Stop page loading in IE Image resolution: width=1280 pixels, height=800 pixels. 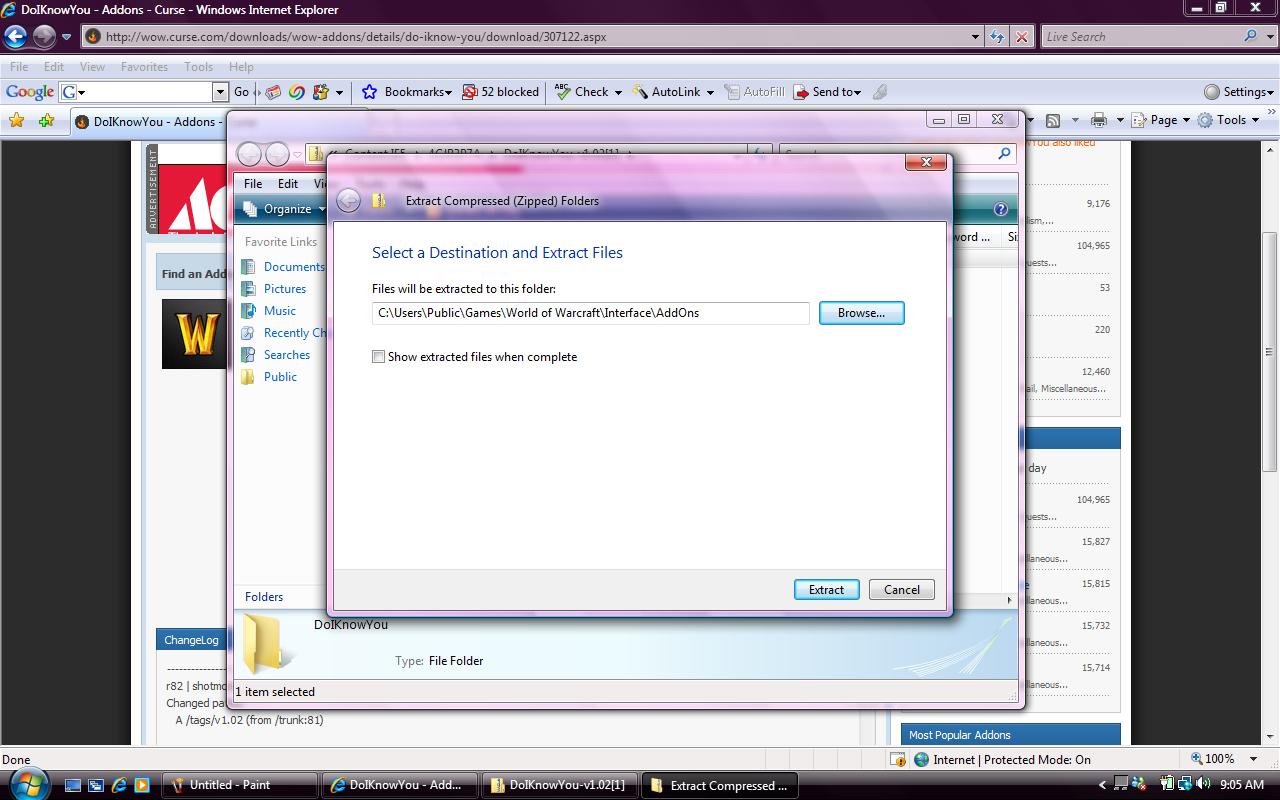click(1021, 37)
